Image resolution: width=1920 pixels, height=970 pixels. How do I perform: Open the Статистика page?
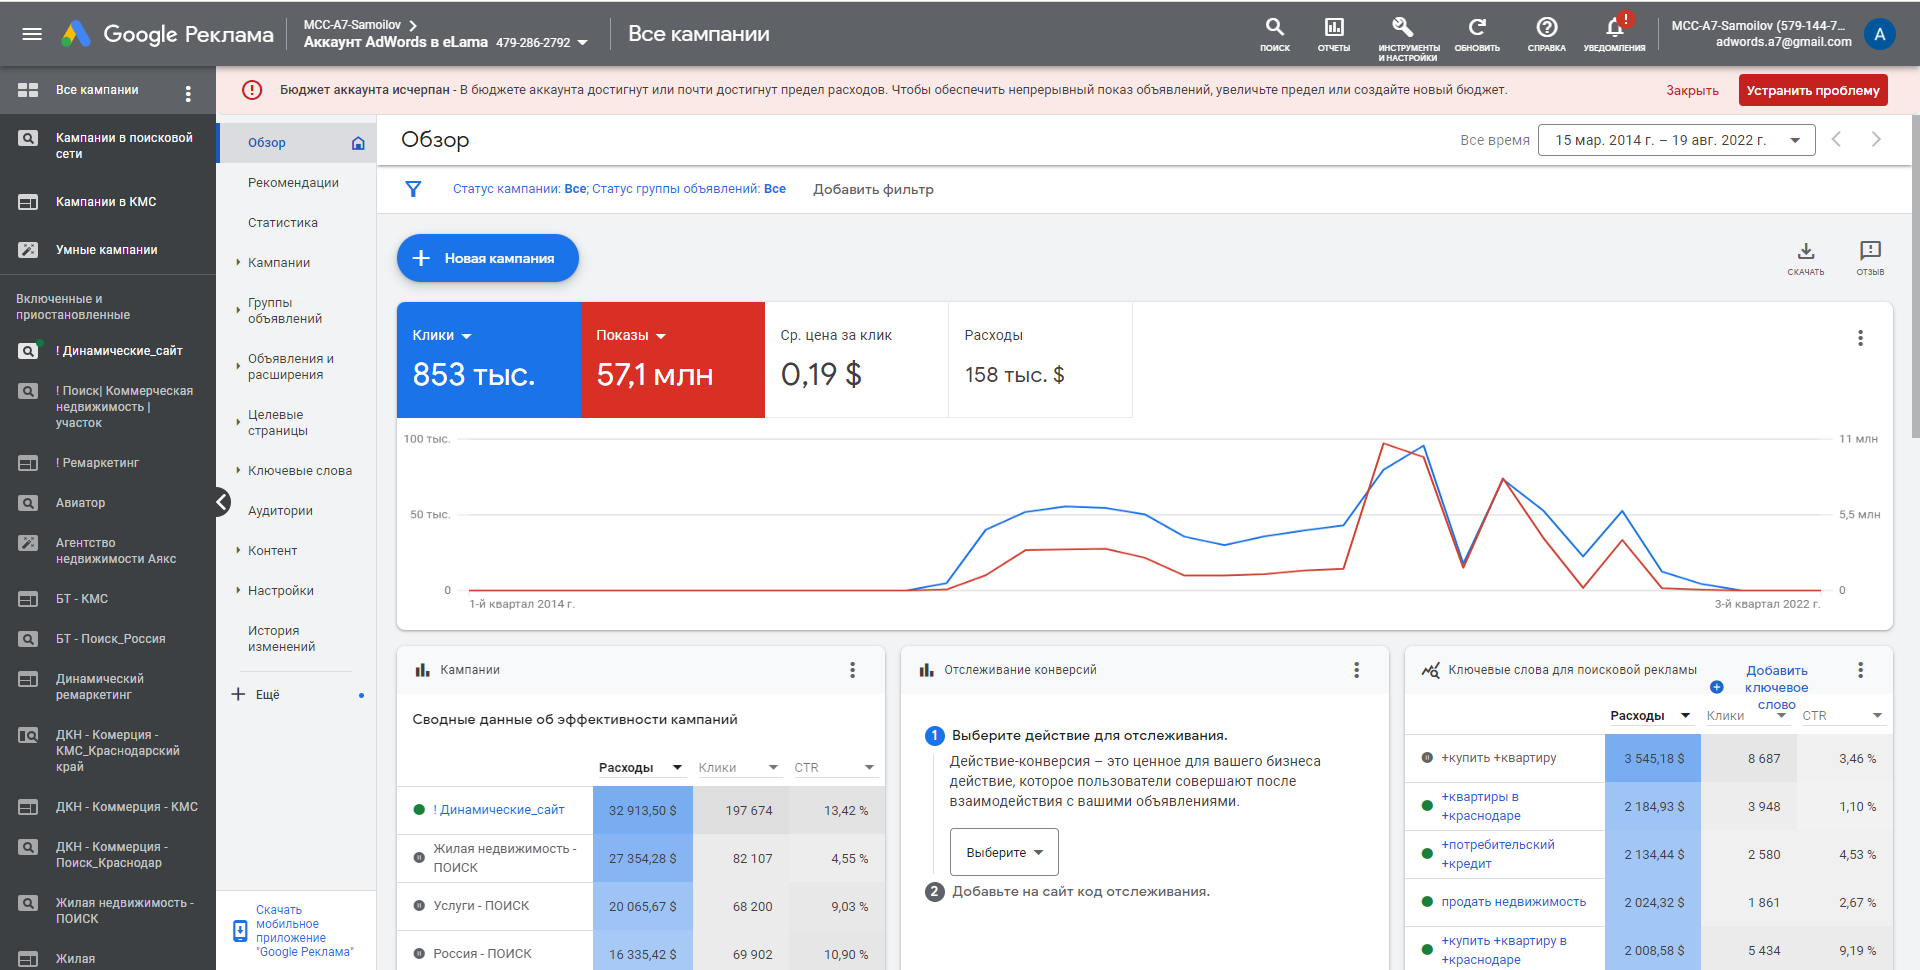coord(283,223)
